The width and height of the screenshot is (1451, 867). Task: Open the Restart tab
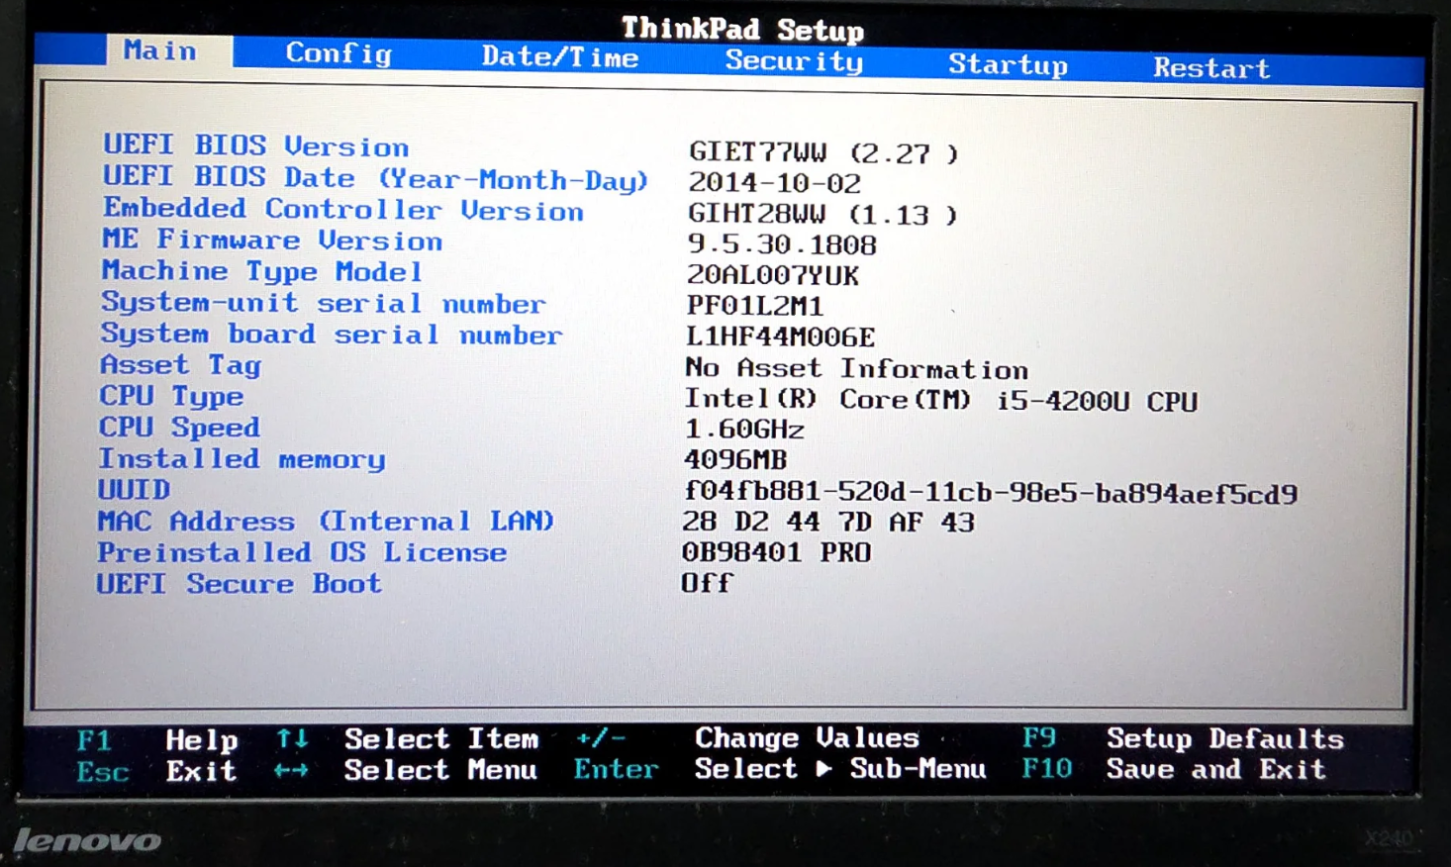tap(1212, 68)
